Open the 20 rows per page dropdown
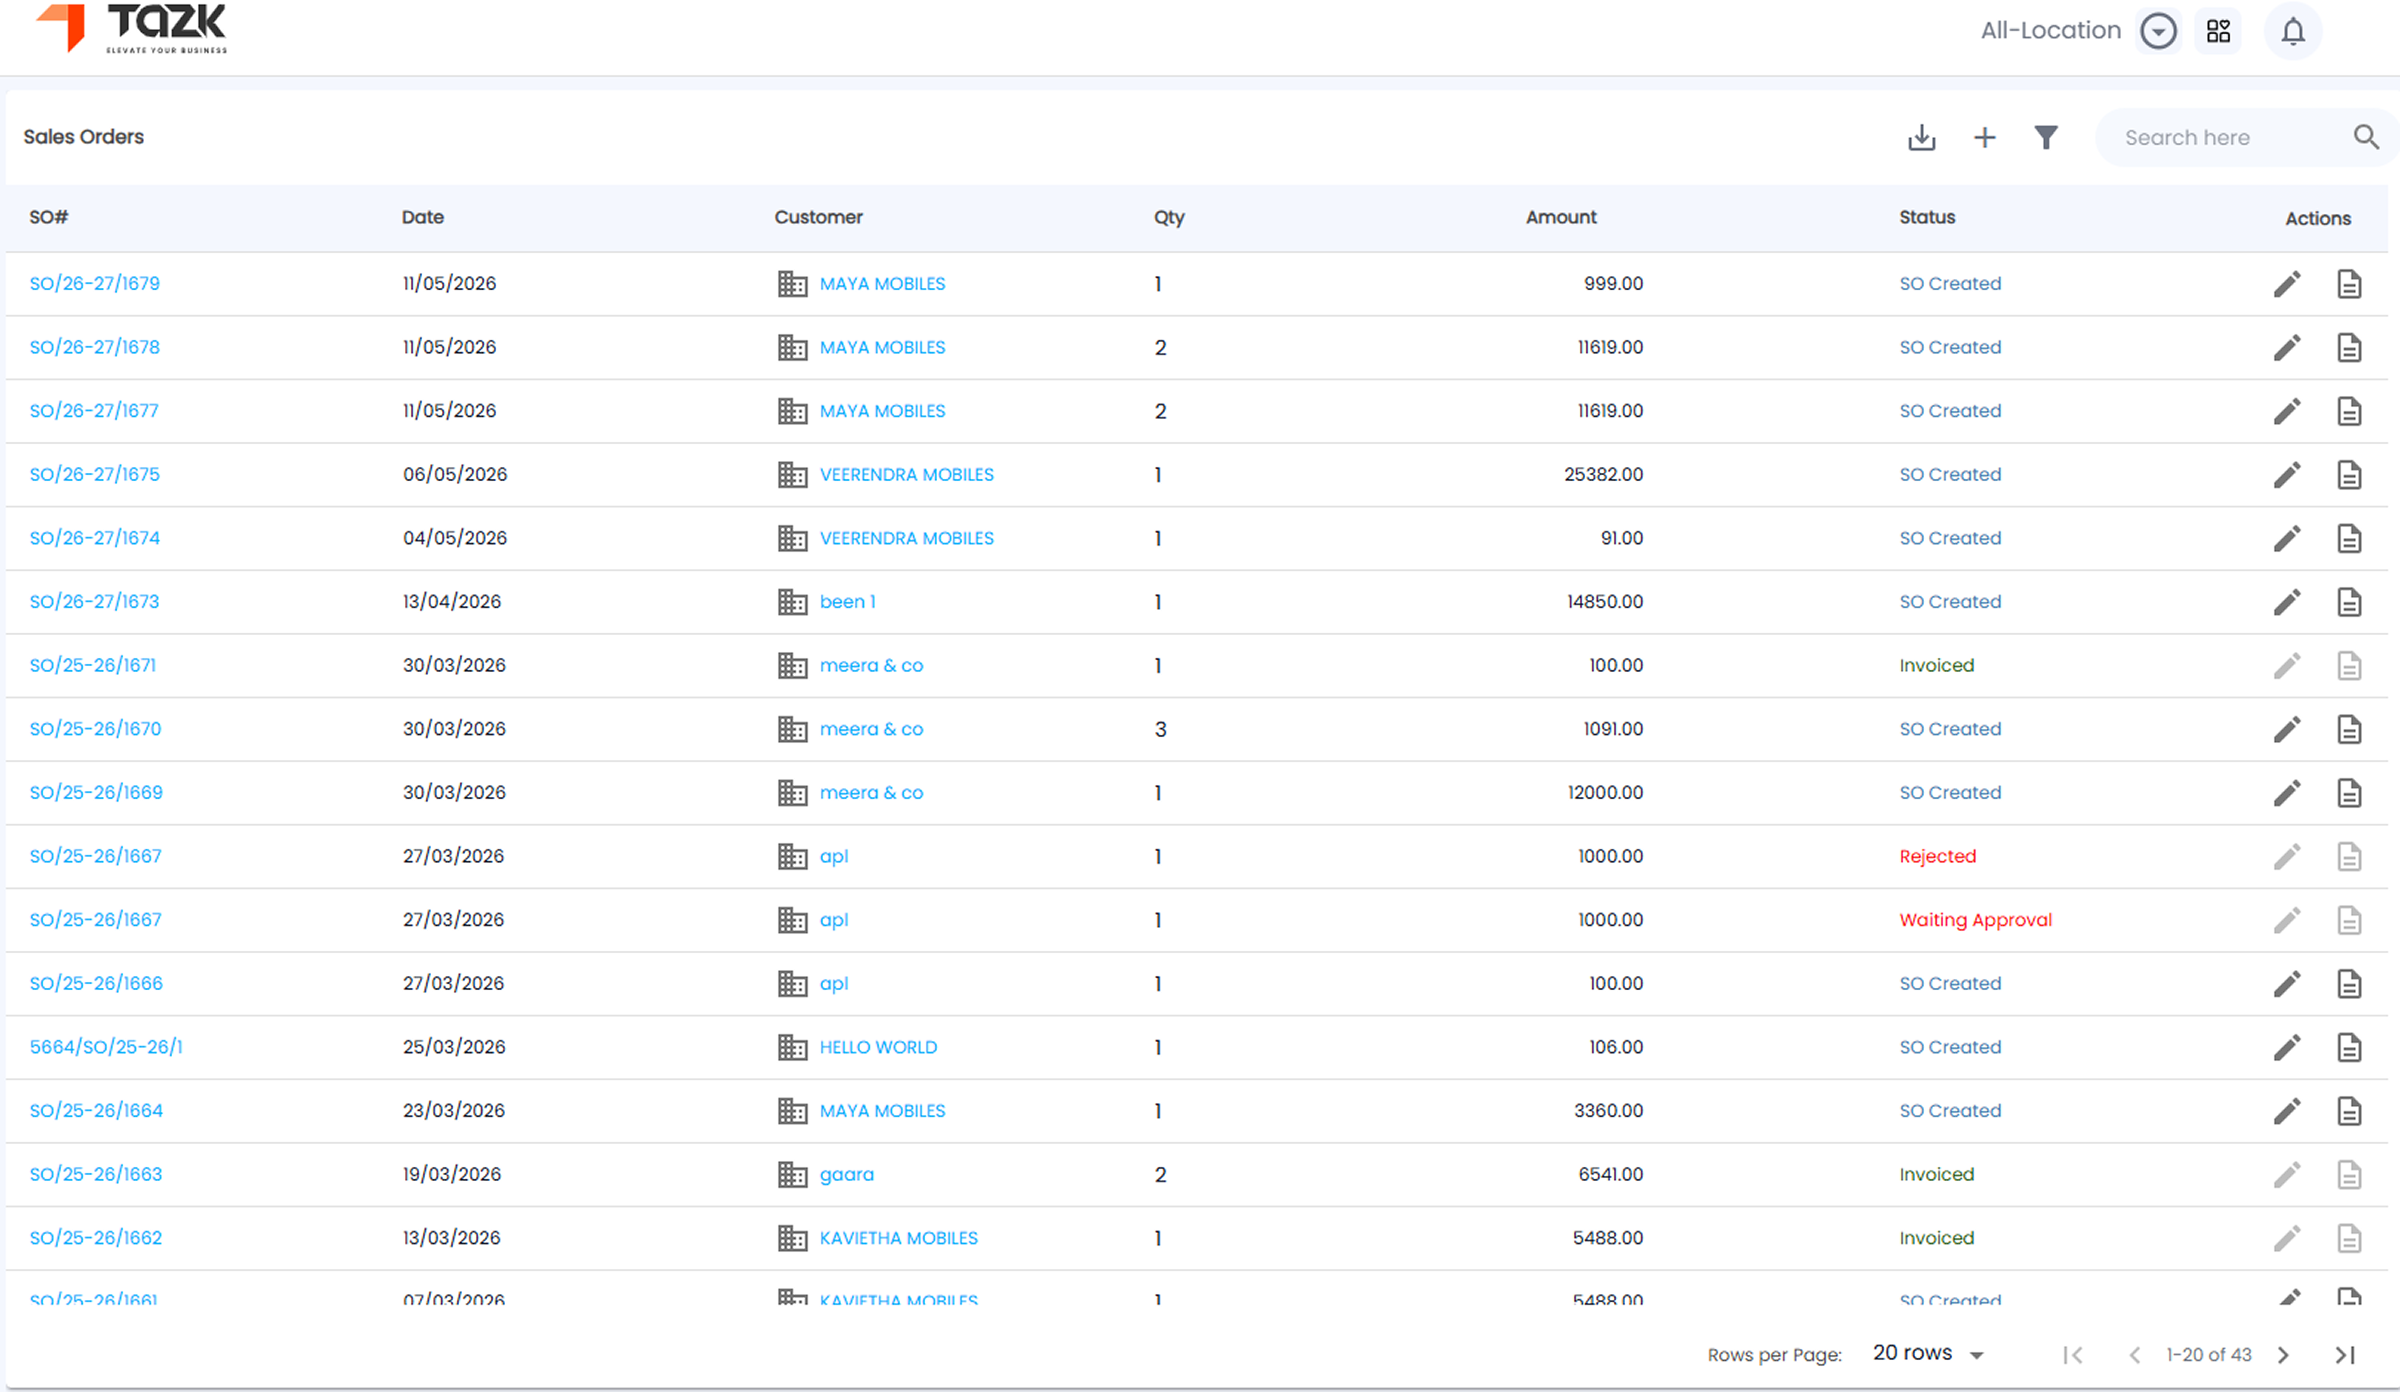The image size is (2400, 1392). click(1928, 1354)
